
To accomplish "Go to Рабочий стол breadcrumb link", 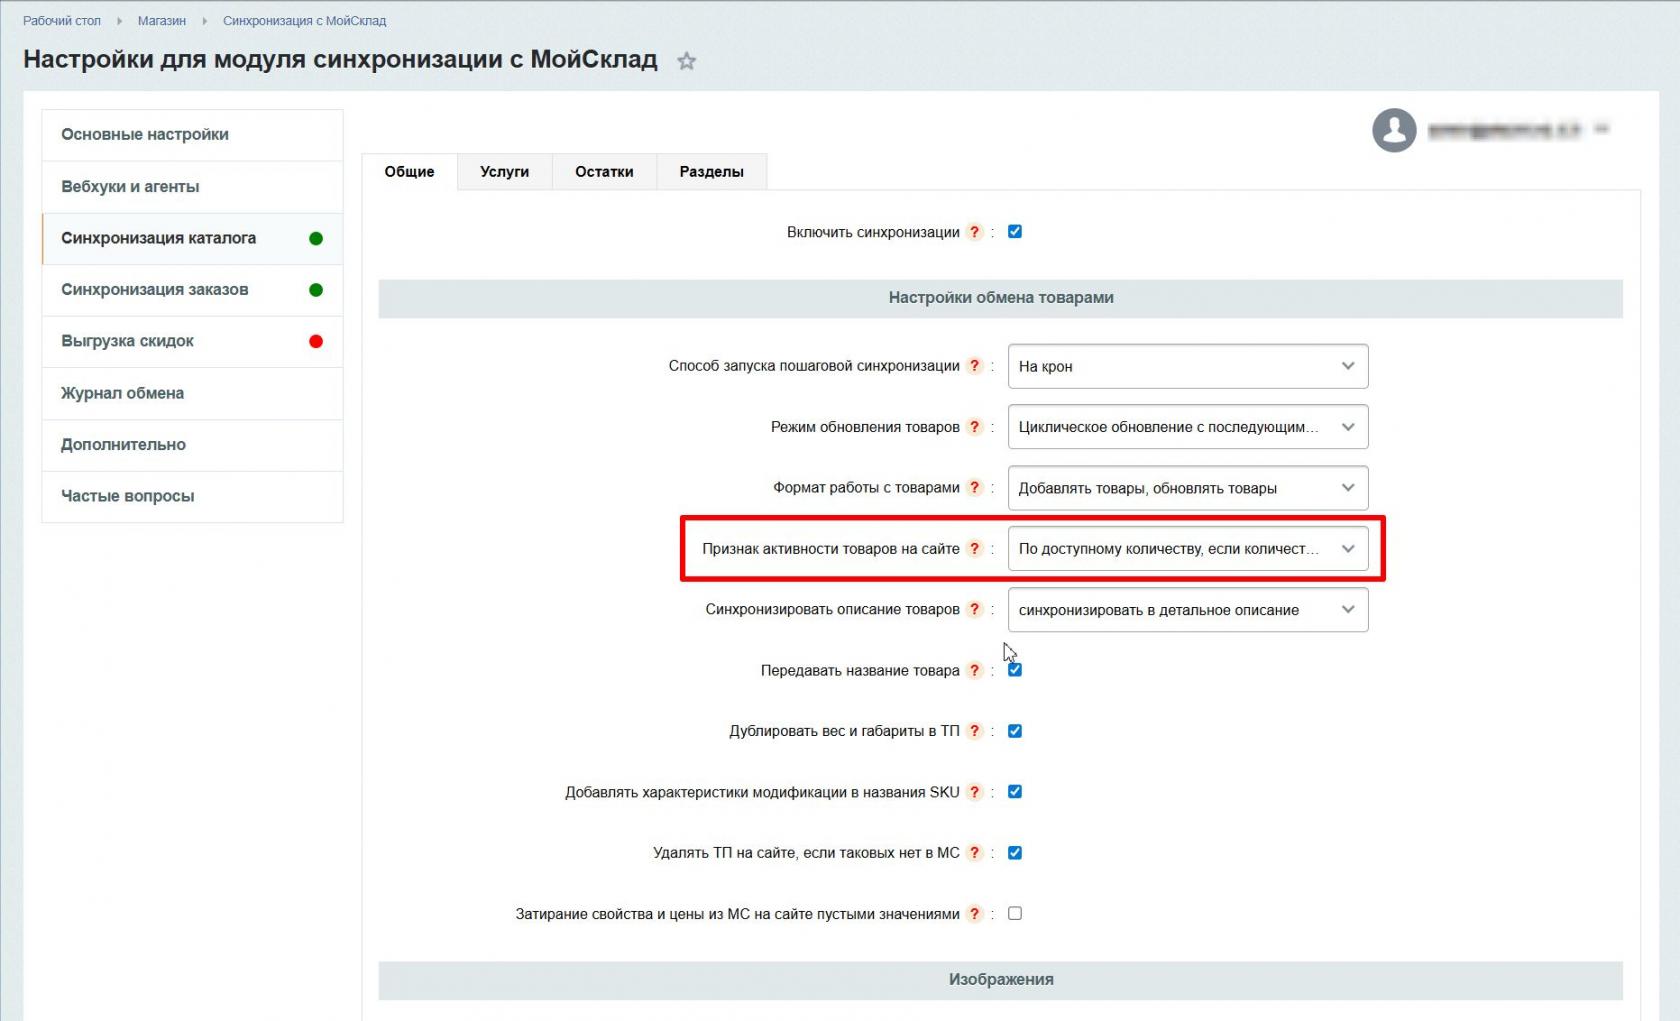I will pos(62,21).
